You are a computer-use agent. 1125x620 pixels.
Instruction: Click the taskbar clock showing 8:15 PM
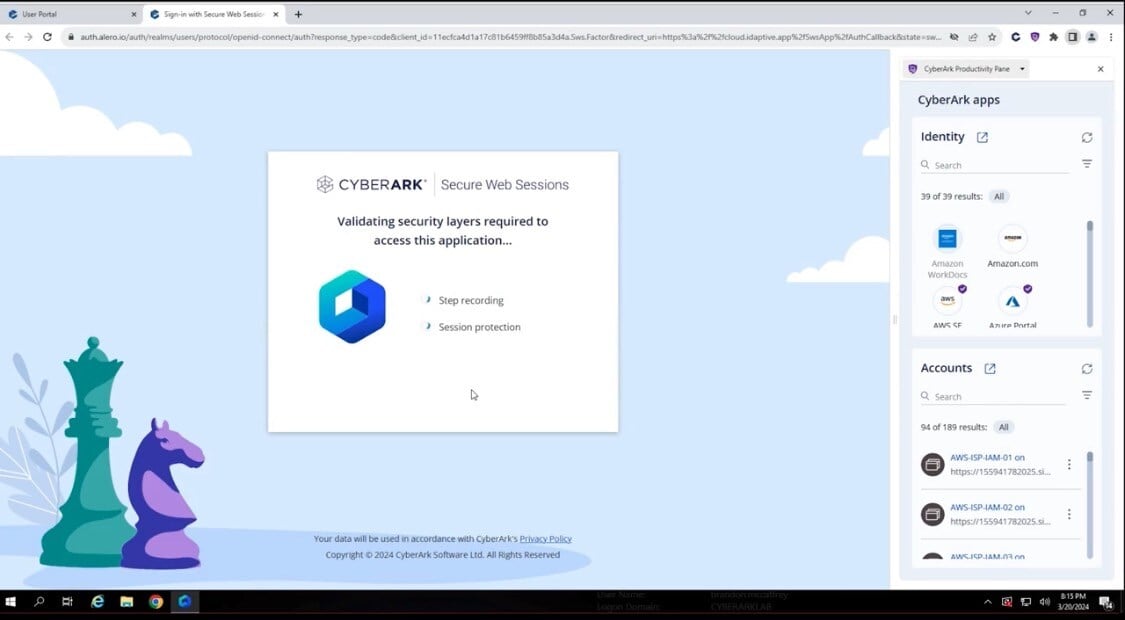tap(1074, 601)
